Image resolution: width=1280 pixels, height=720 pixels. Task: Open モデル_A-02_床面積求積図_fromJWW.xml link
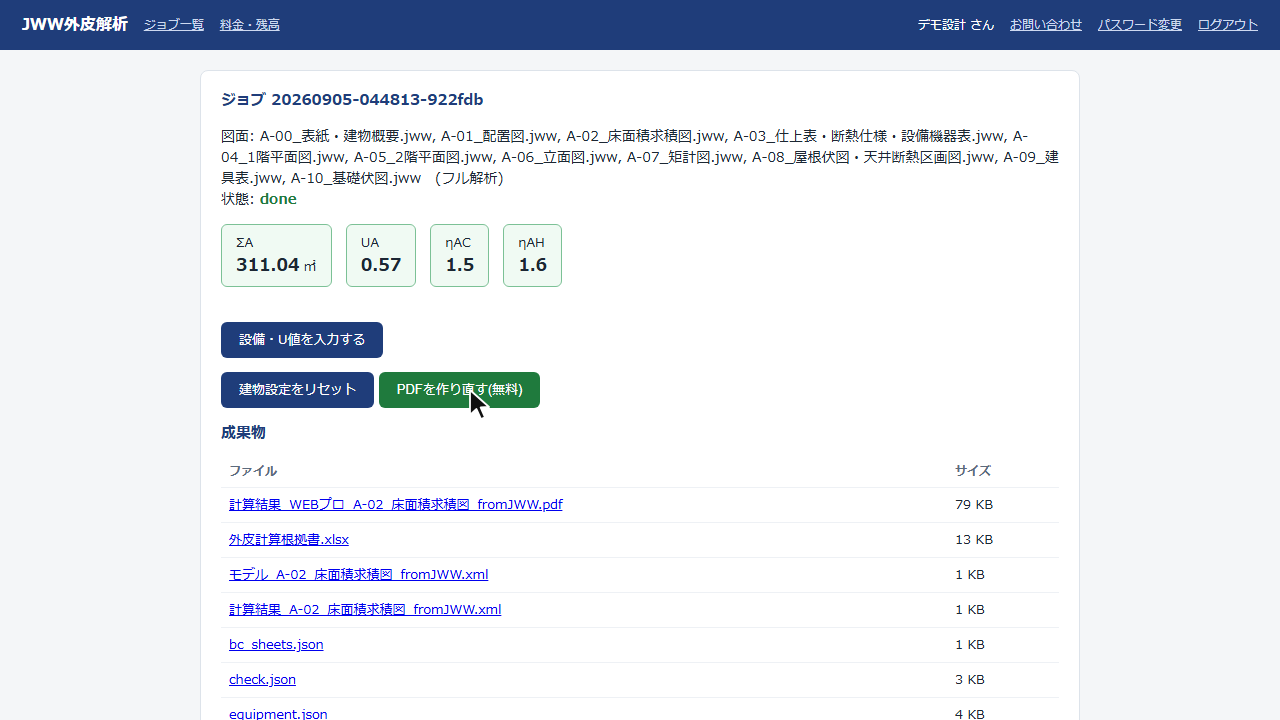358,575
